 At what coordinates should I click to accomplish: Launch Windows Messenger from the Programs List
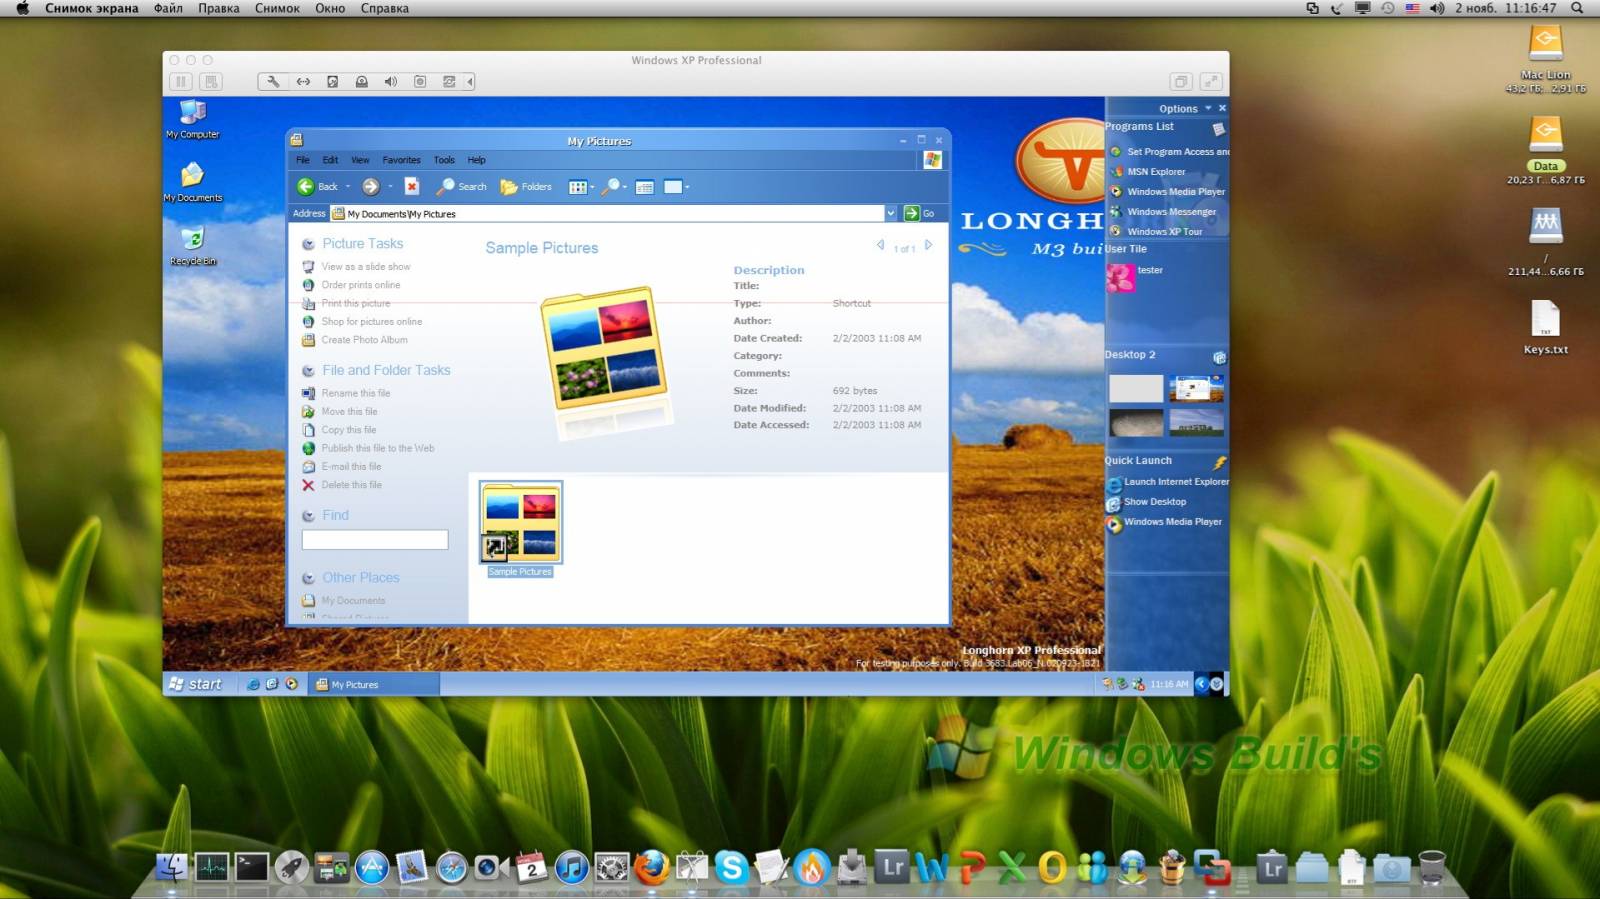tap(1171, 212)
